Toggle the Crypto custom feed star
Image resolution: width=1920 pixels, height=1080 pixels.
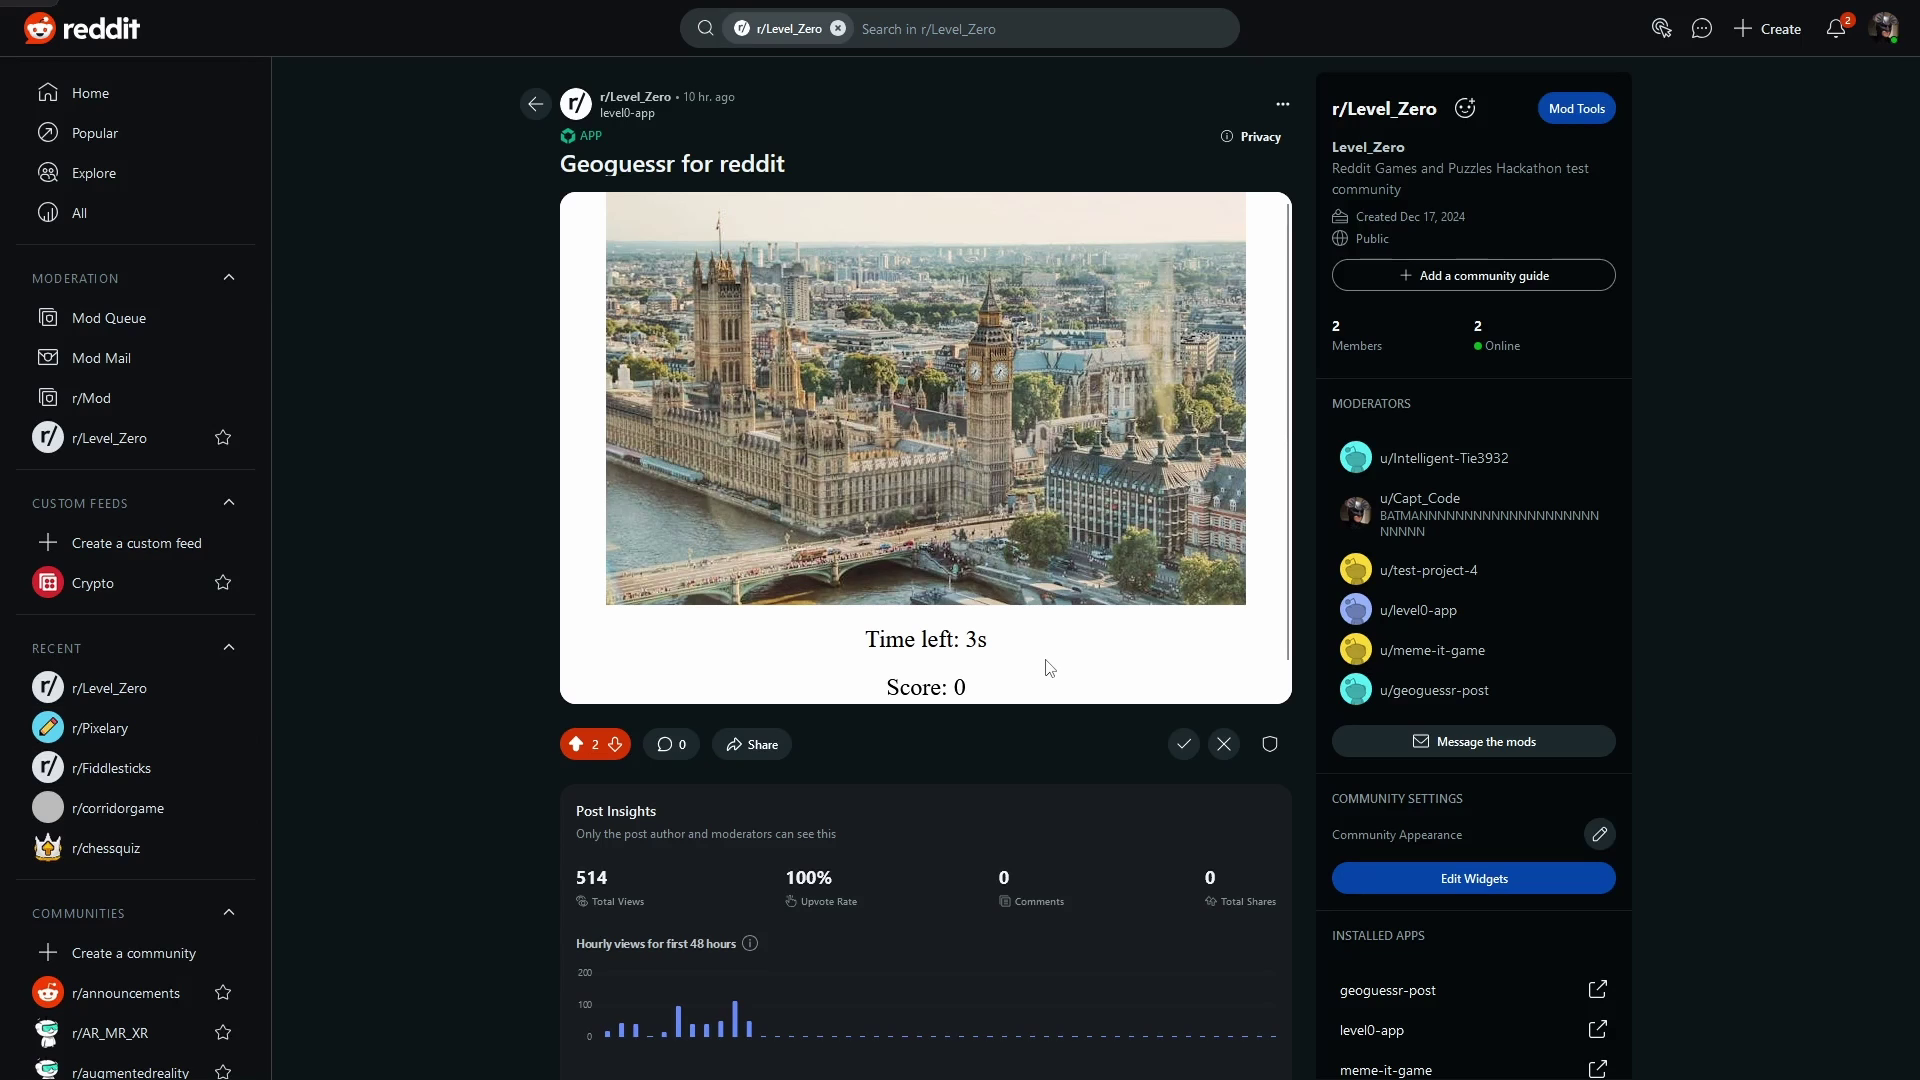tap(223, 583)
